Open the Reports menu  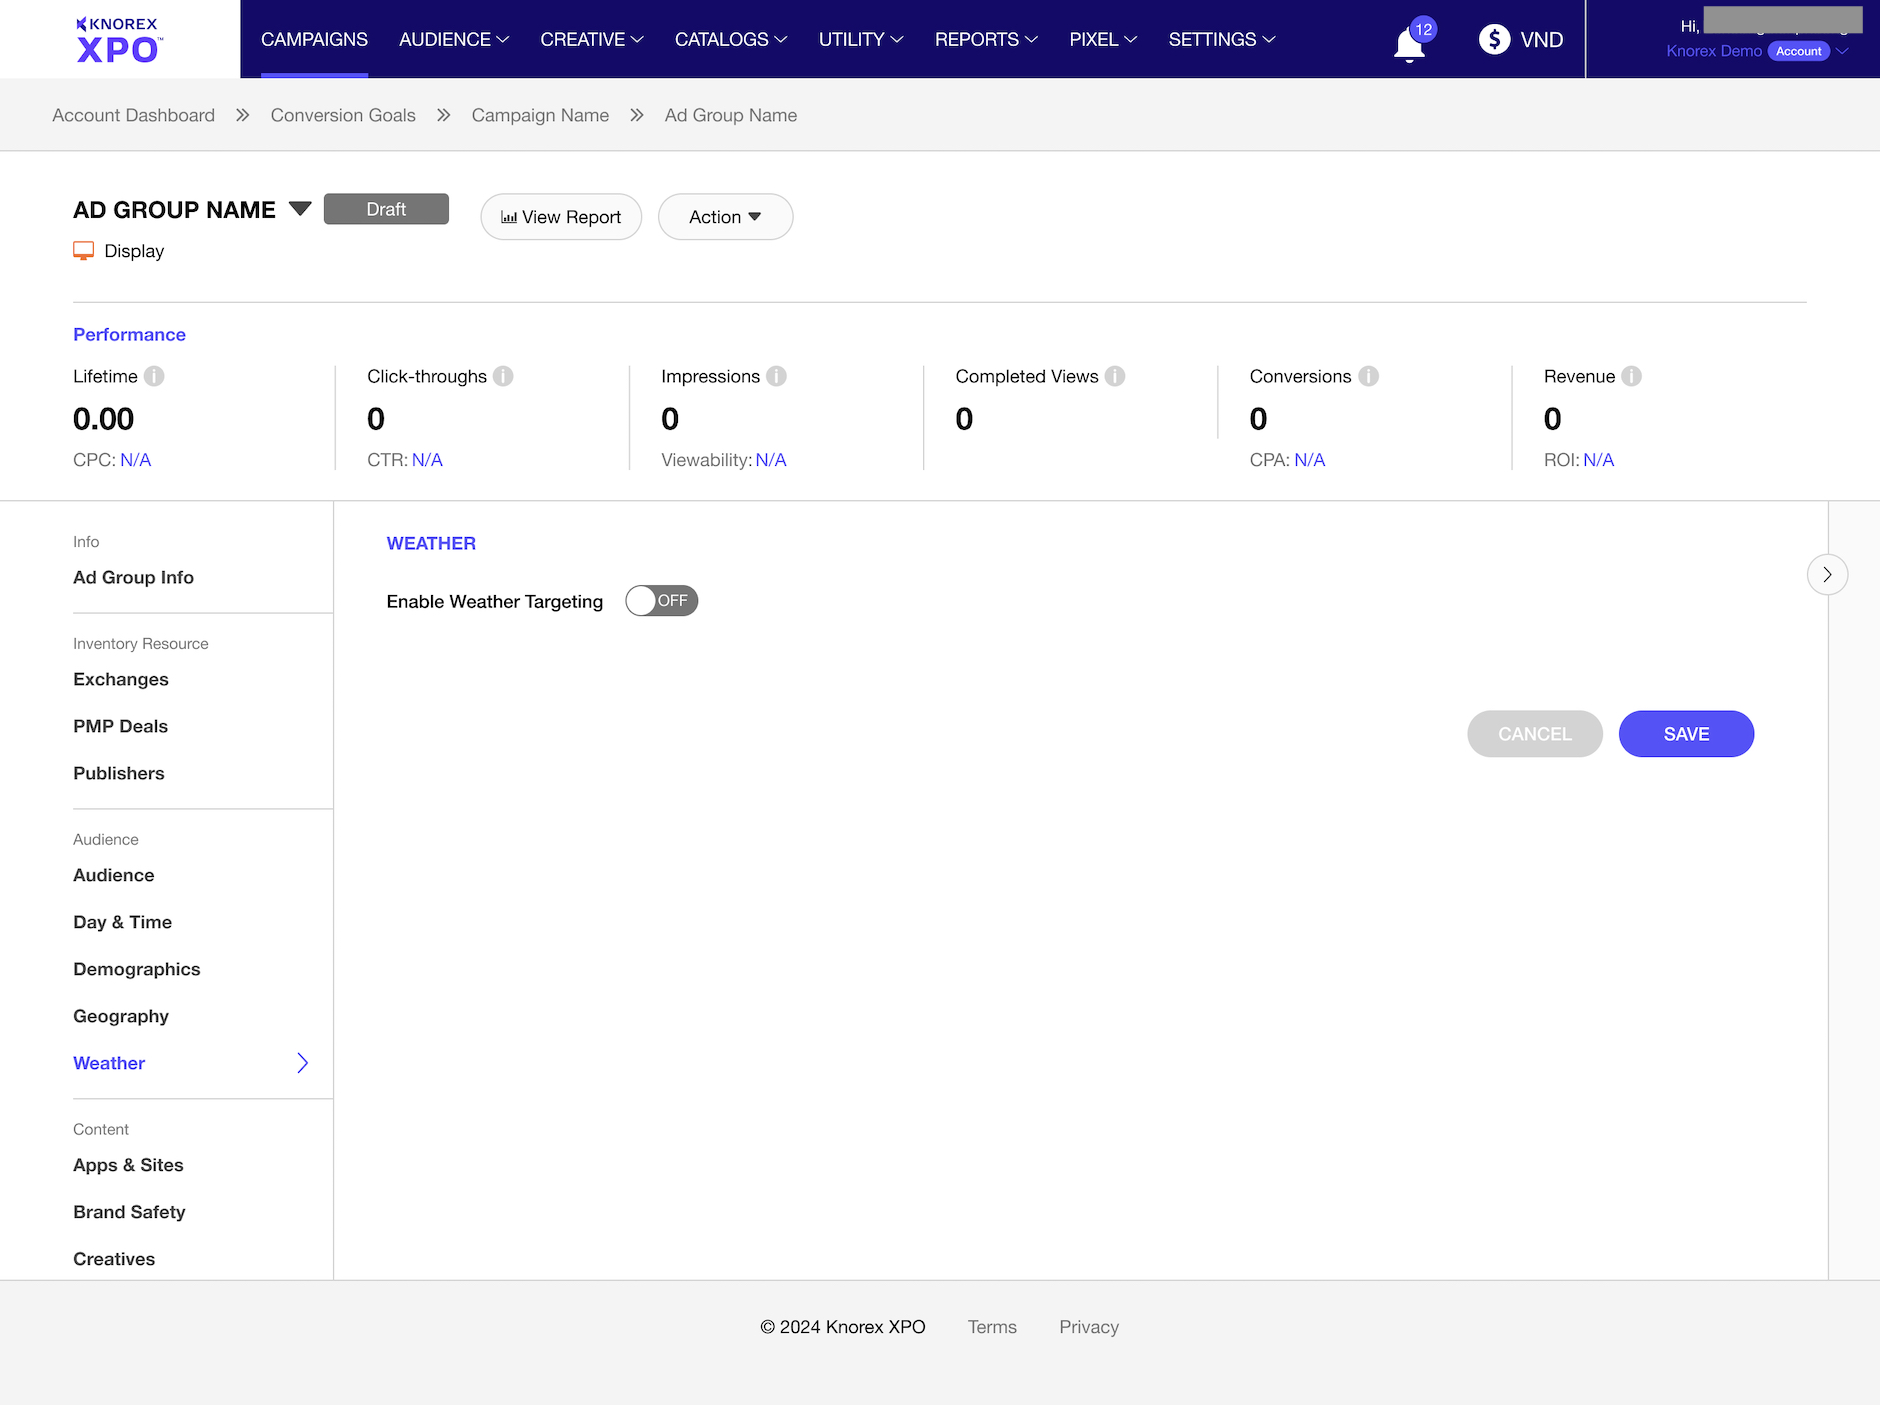986,40
